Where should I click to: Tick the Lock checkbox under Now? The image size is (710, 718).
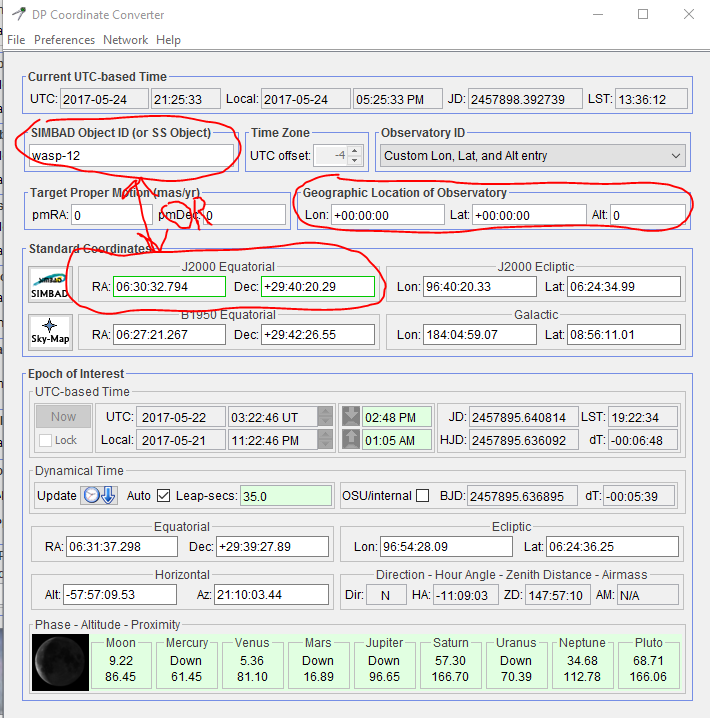tap(45, 440)
